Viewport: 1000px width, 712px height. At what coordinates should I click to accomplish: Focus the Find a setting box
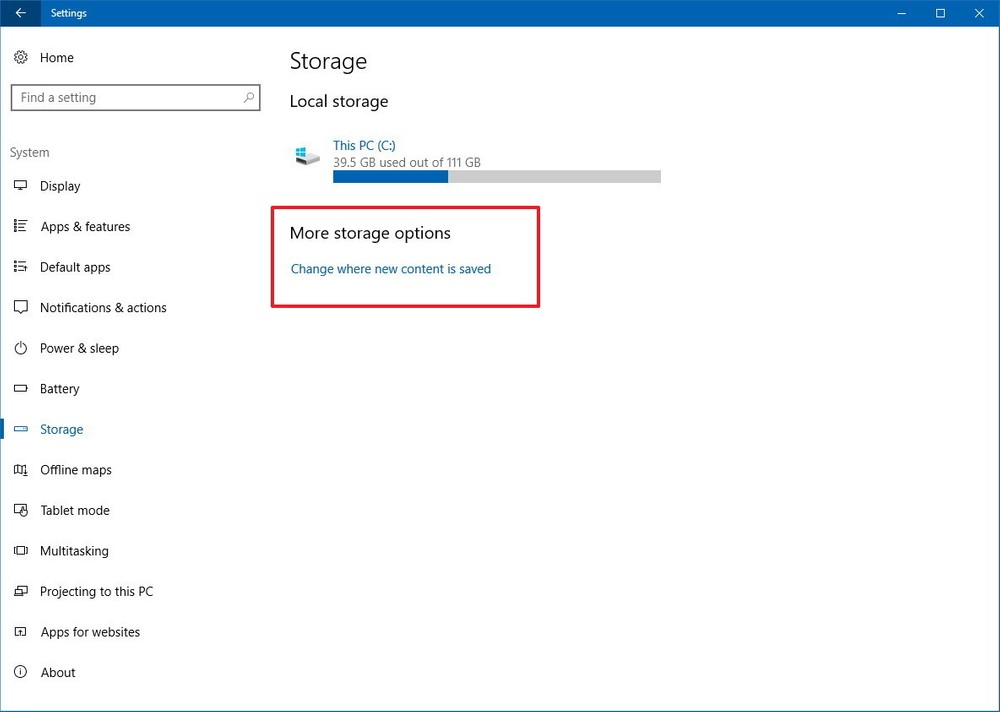coord(135,98)
